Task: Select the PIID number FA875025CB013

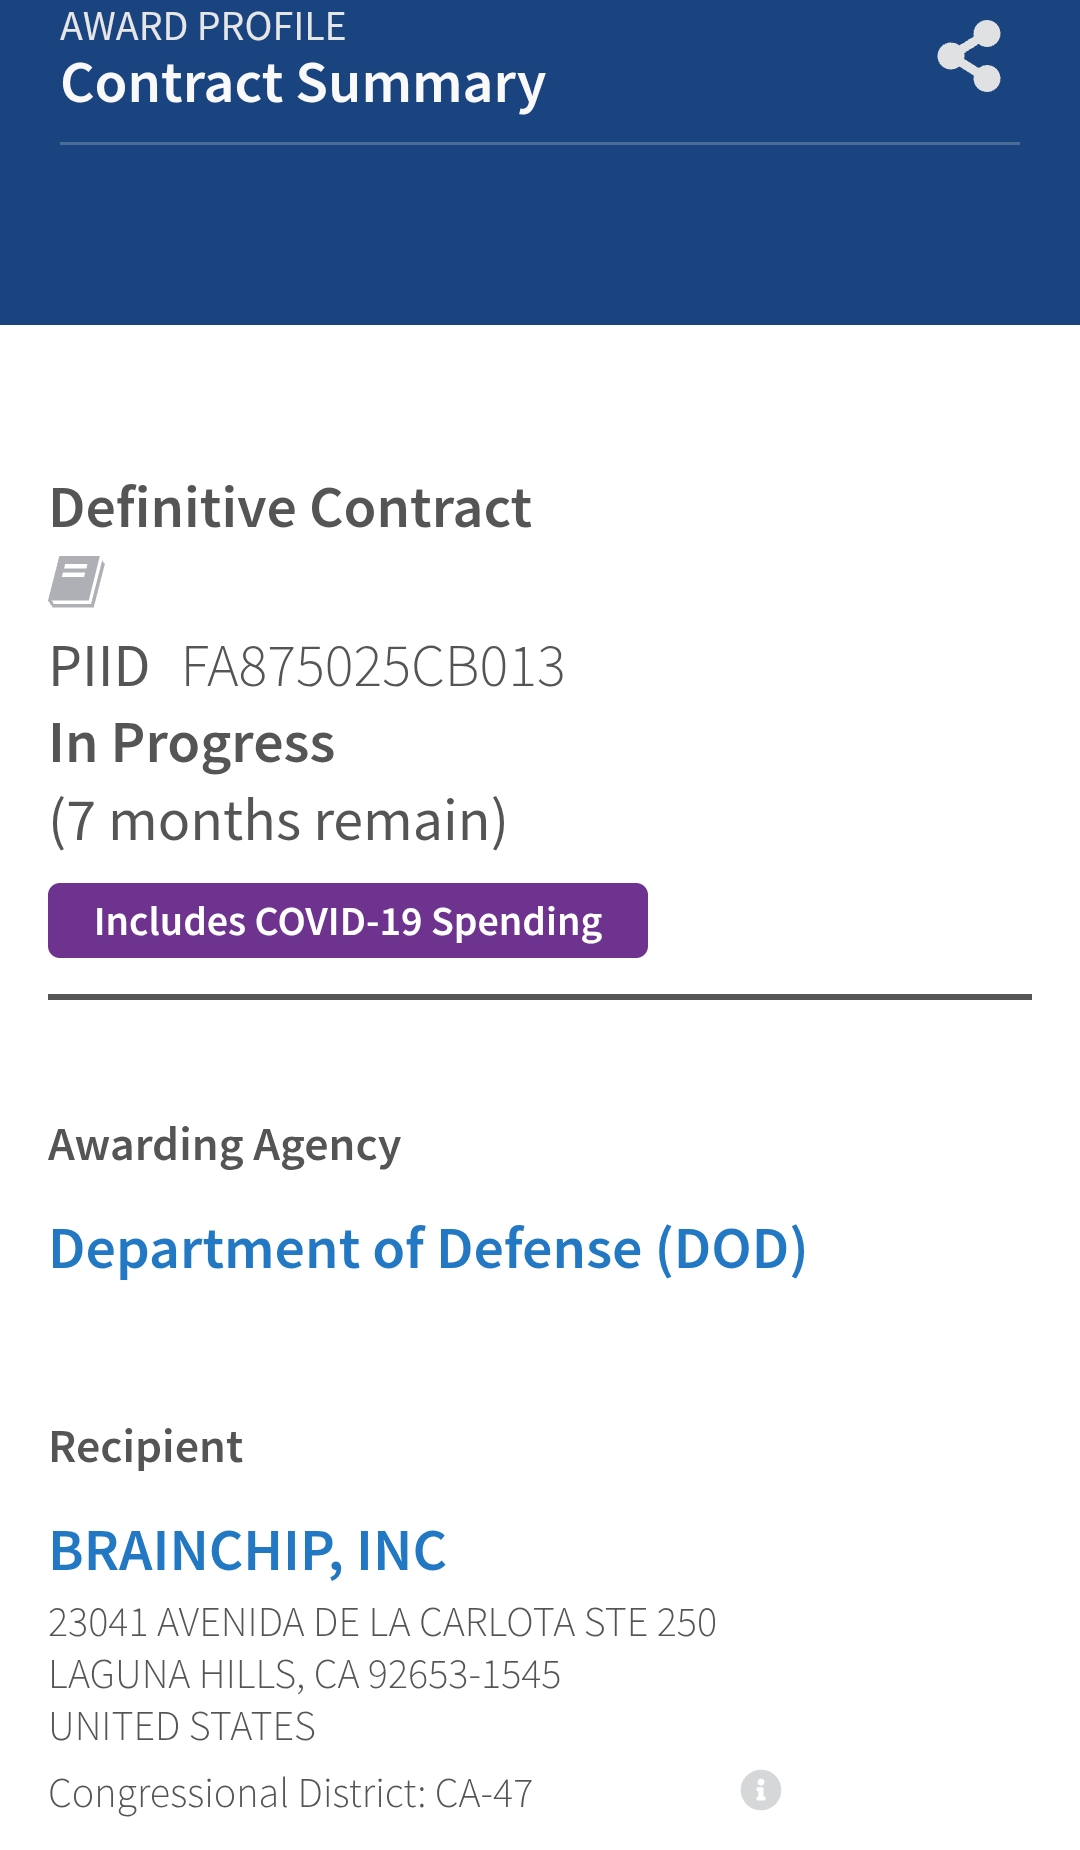Action: click(x=373, y=667)
